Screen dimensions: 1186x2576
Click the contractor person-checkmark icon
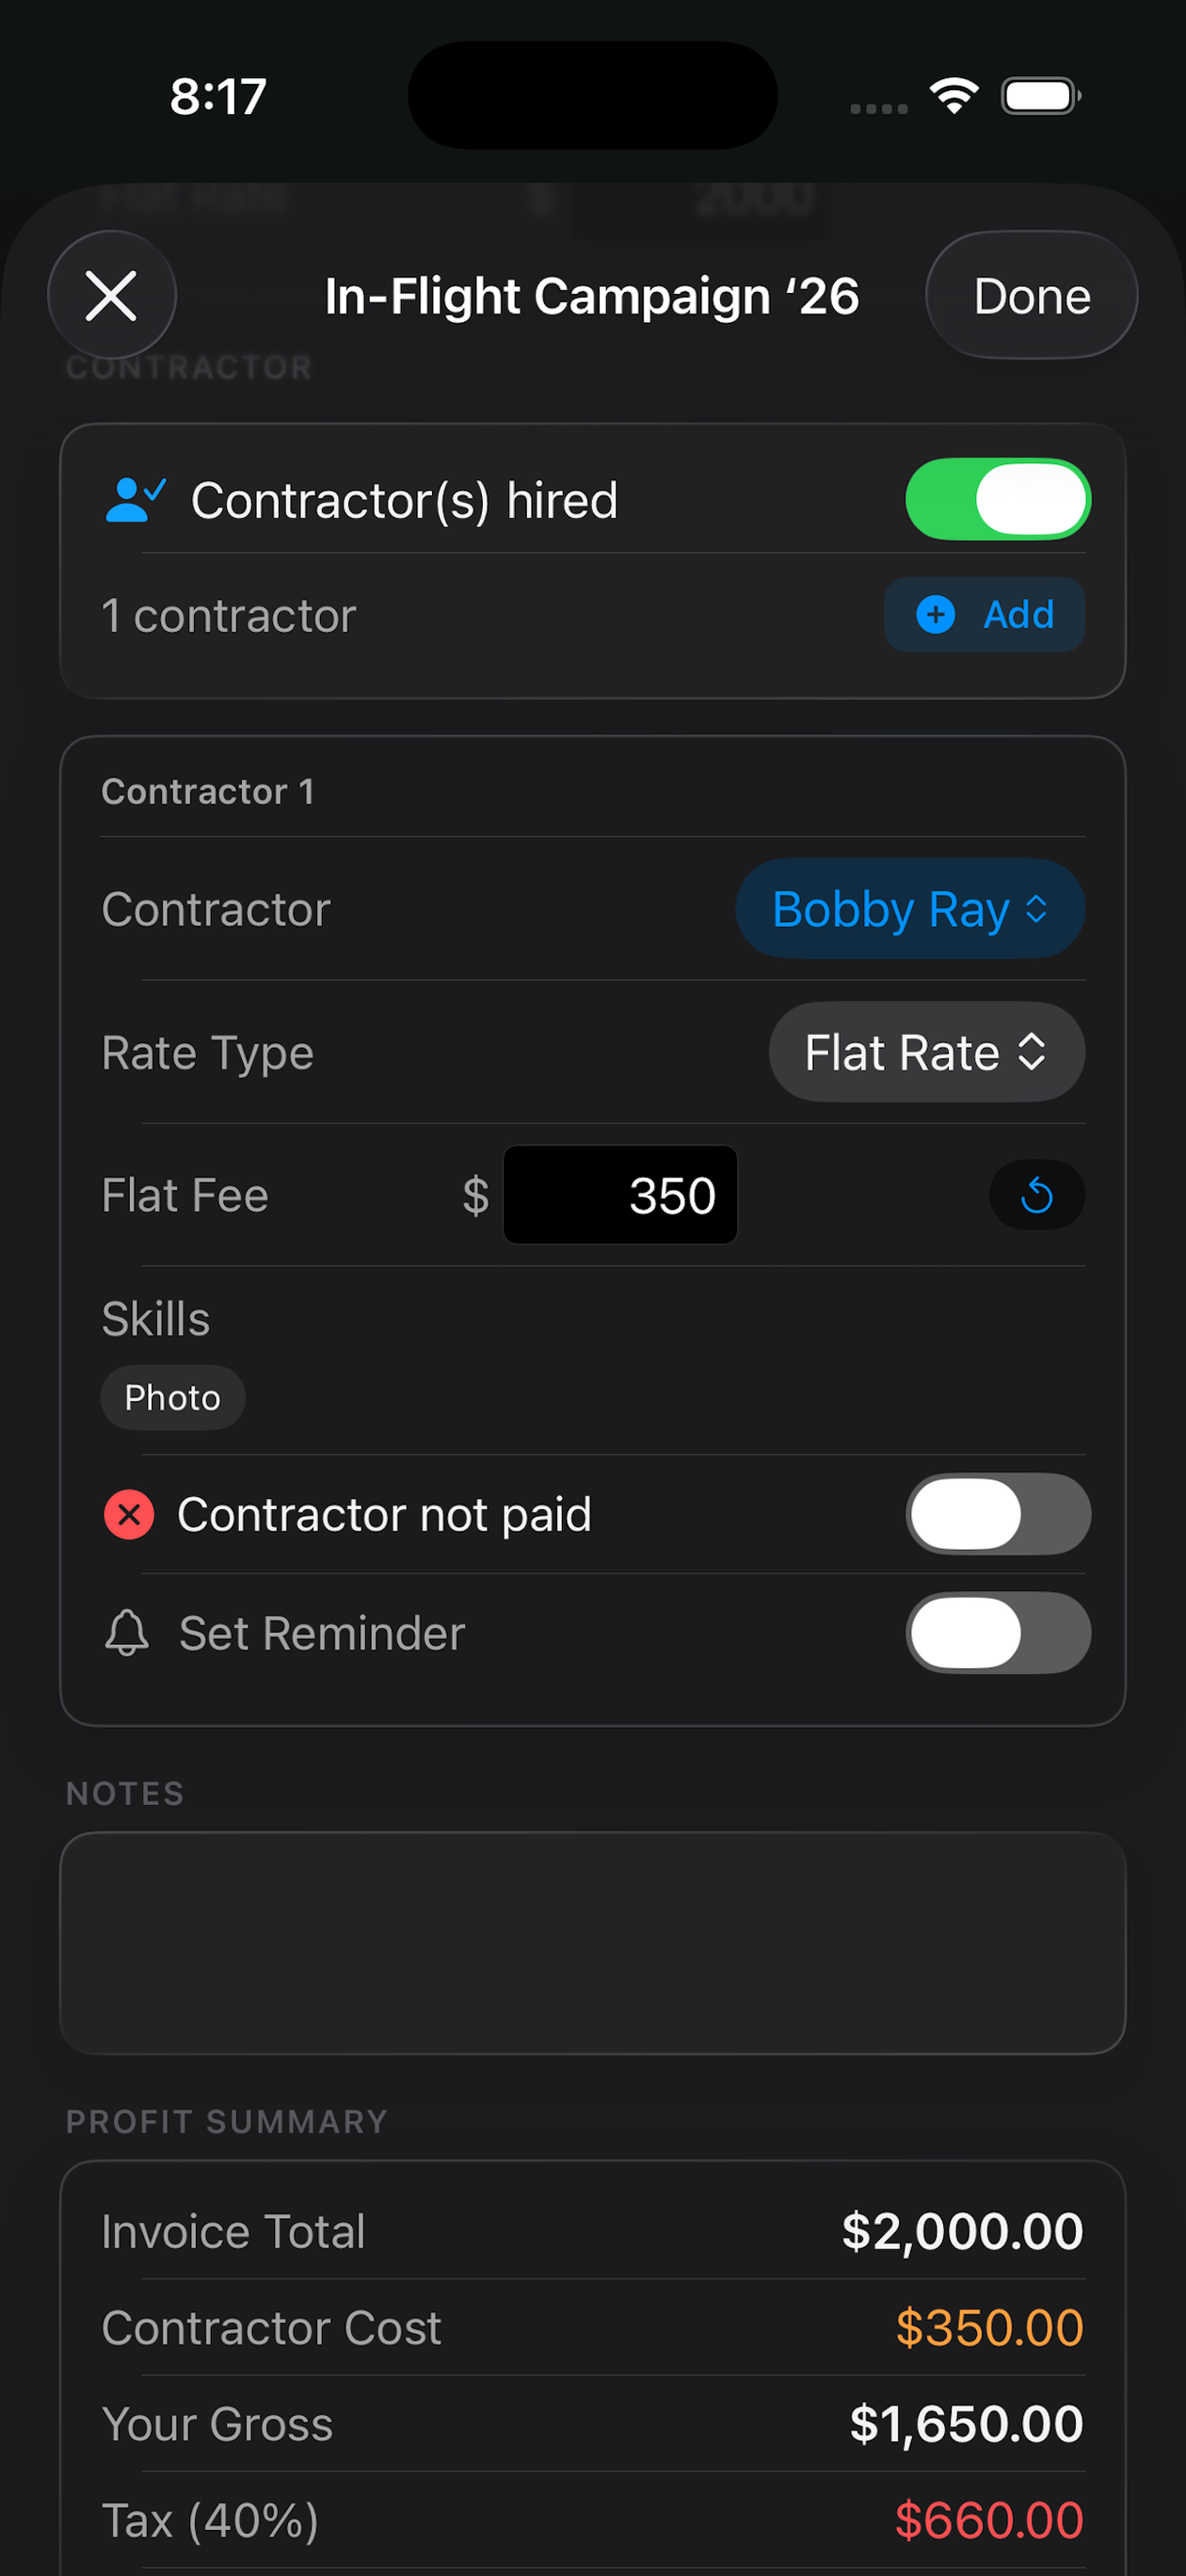tap(135, 499)
